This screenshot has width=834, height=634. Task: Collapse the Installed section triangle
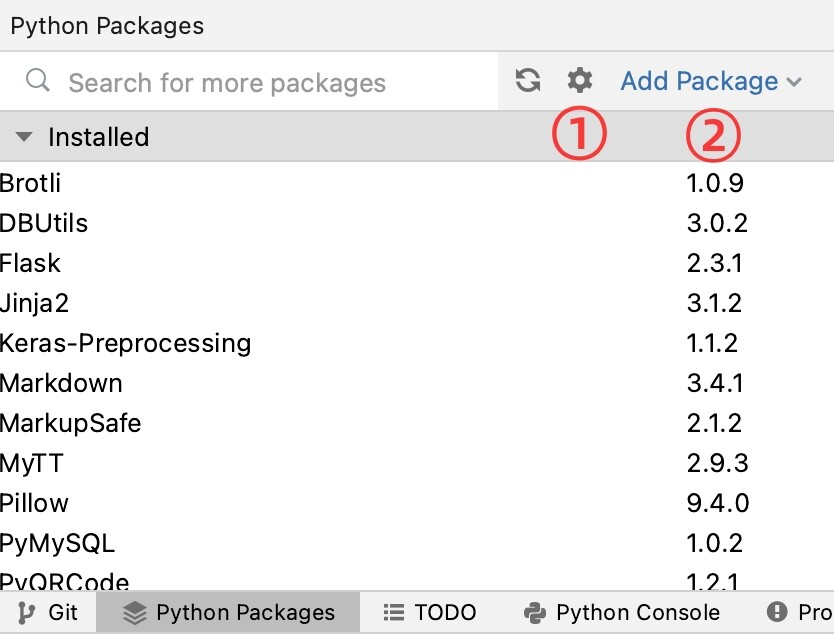[24, 137]
